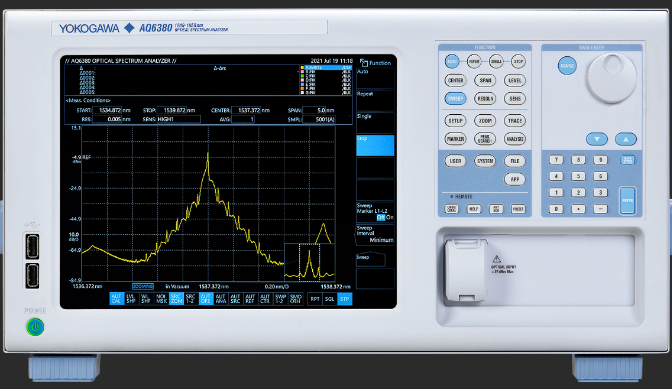
Task: Open the Sweep Interval Minimum softkey
Action: click(375, 234)
